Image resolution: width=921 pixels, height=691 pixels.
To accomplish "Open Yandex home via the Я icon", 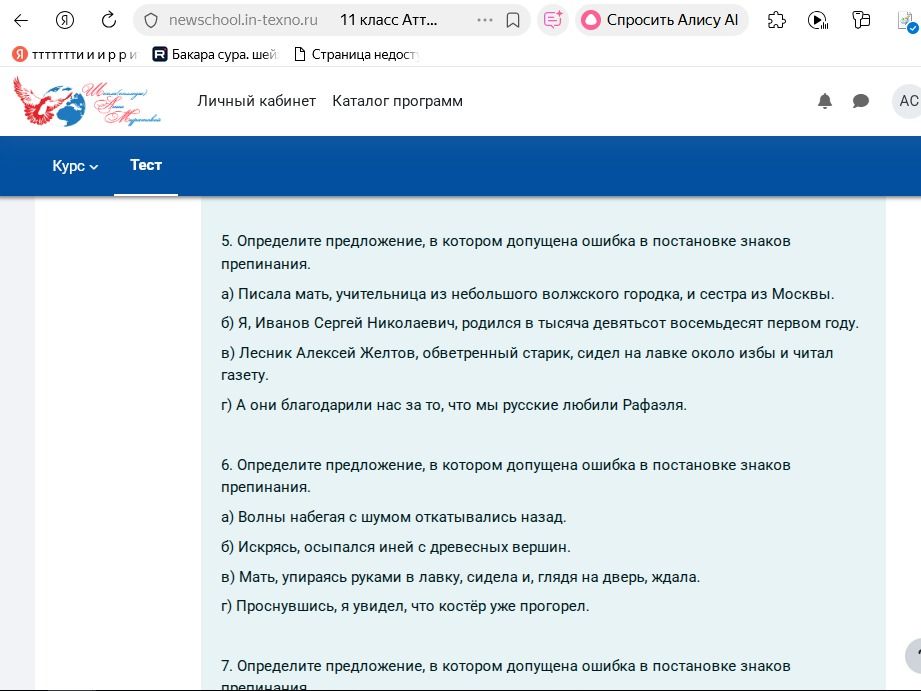I will click(x=65, y=21).
